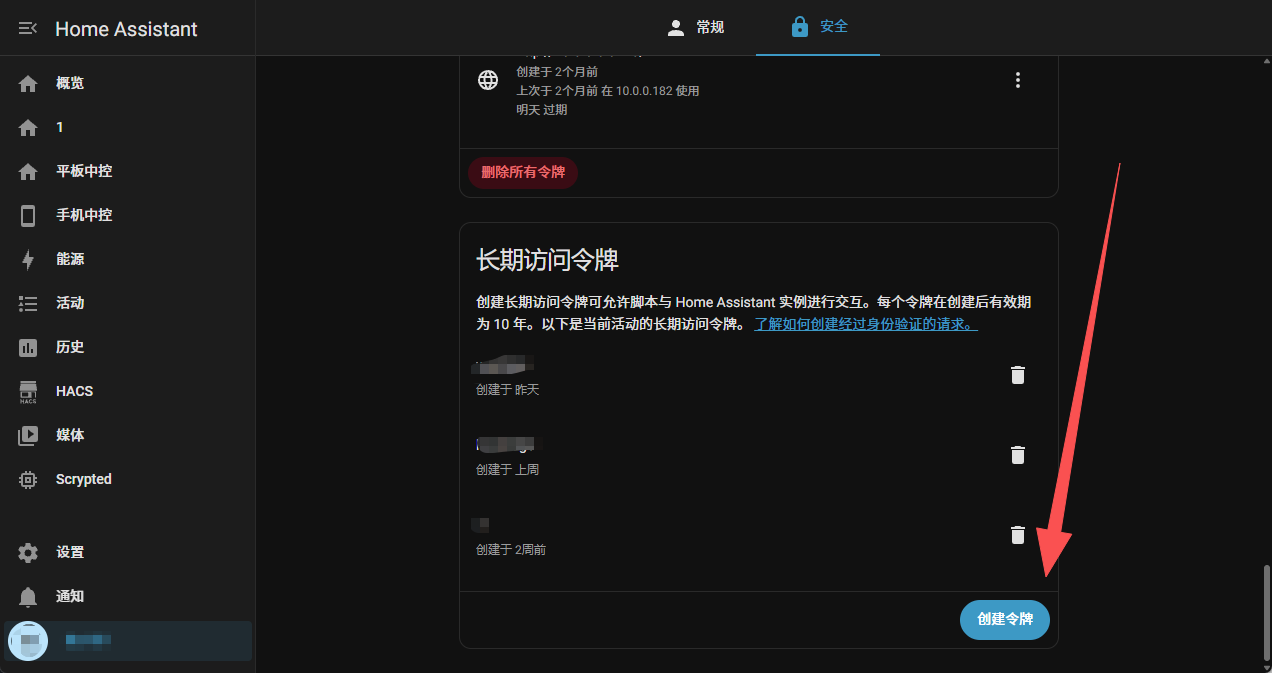The width and height of the screenshot is (1272, 673).
Task: Click the text 创建于 2周前
Action: point(511,550)
